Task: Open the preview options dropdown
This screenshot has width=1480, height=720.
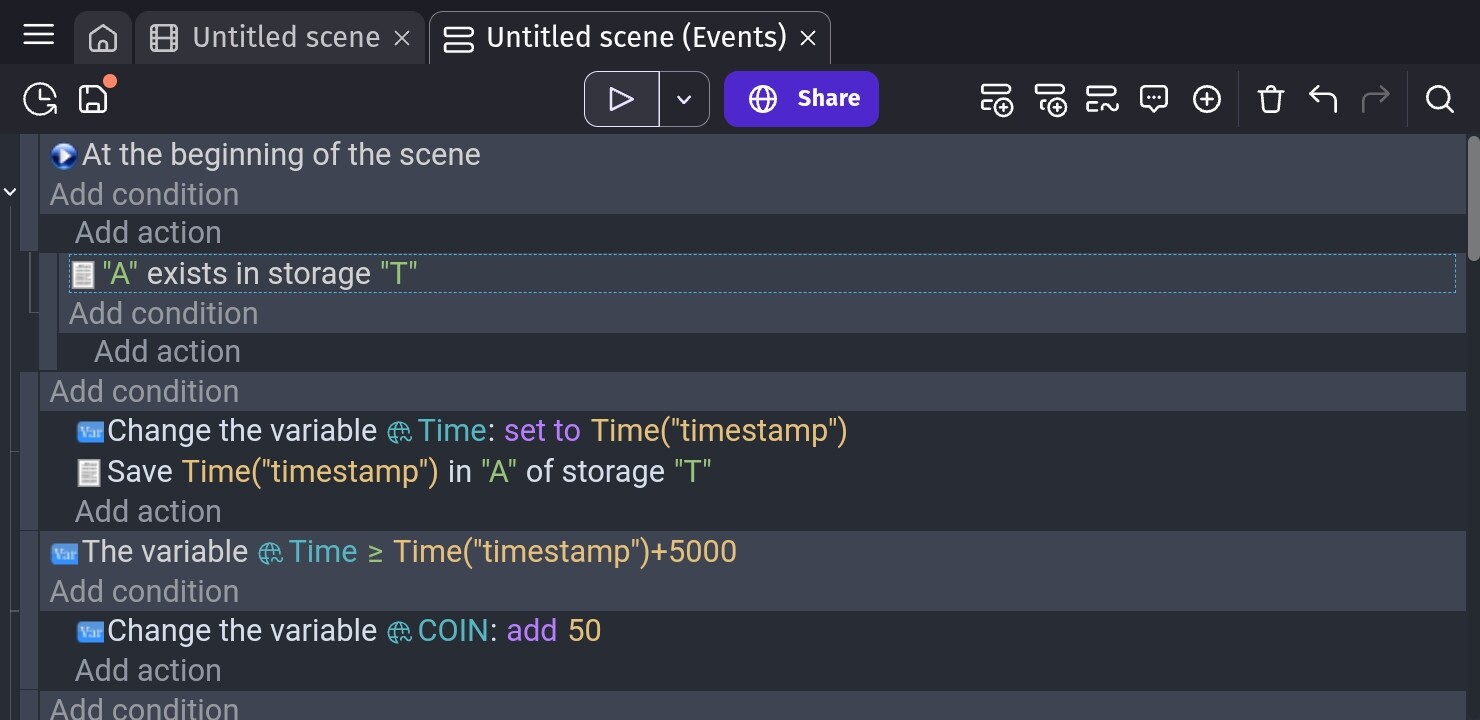Action: 684,98
